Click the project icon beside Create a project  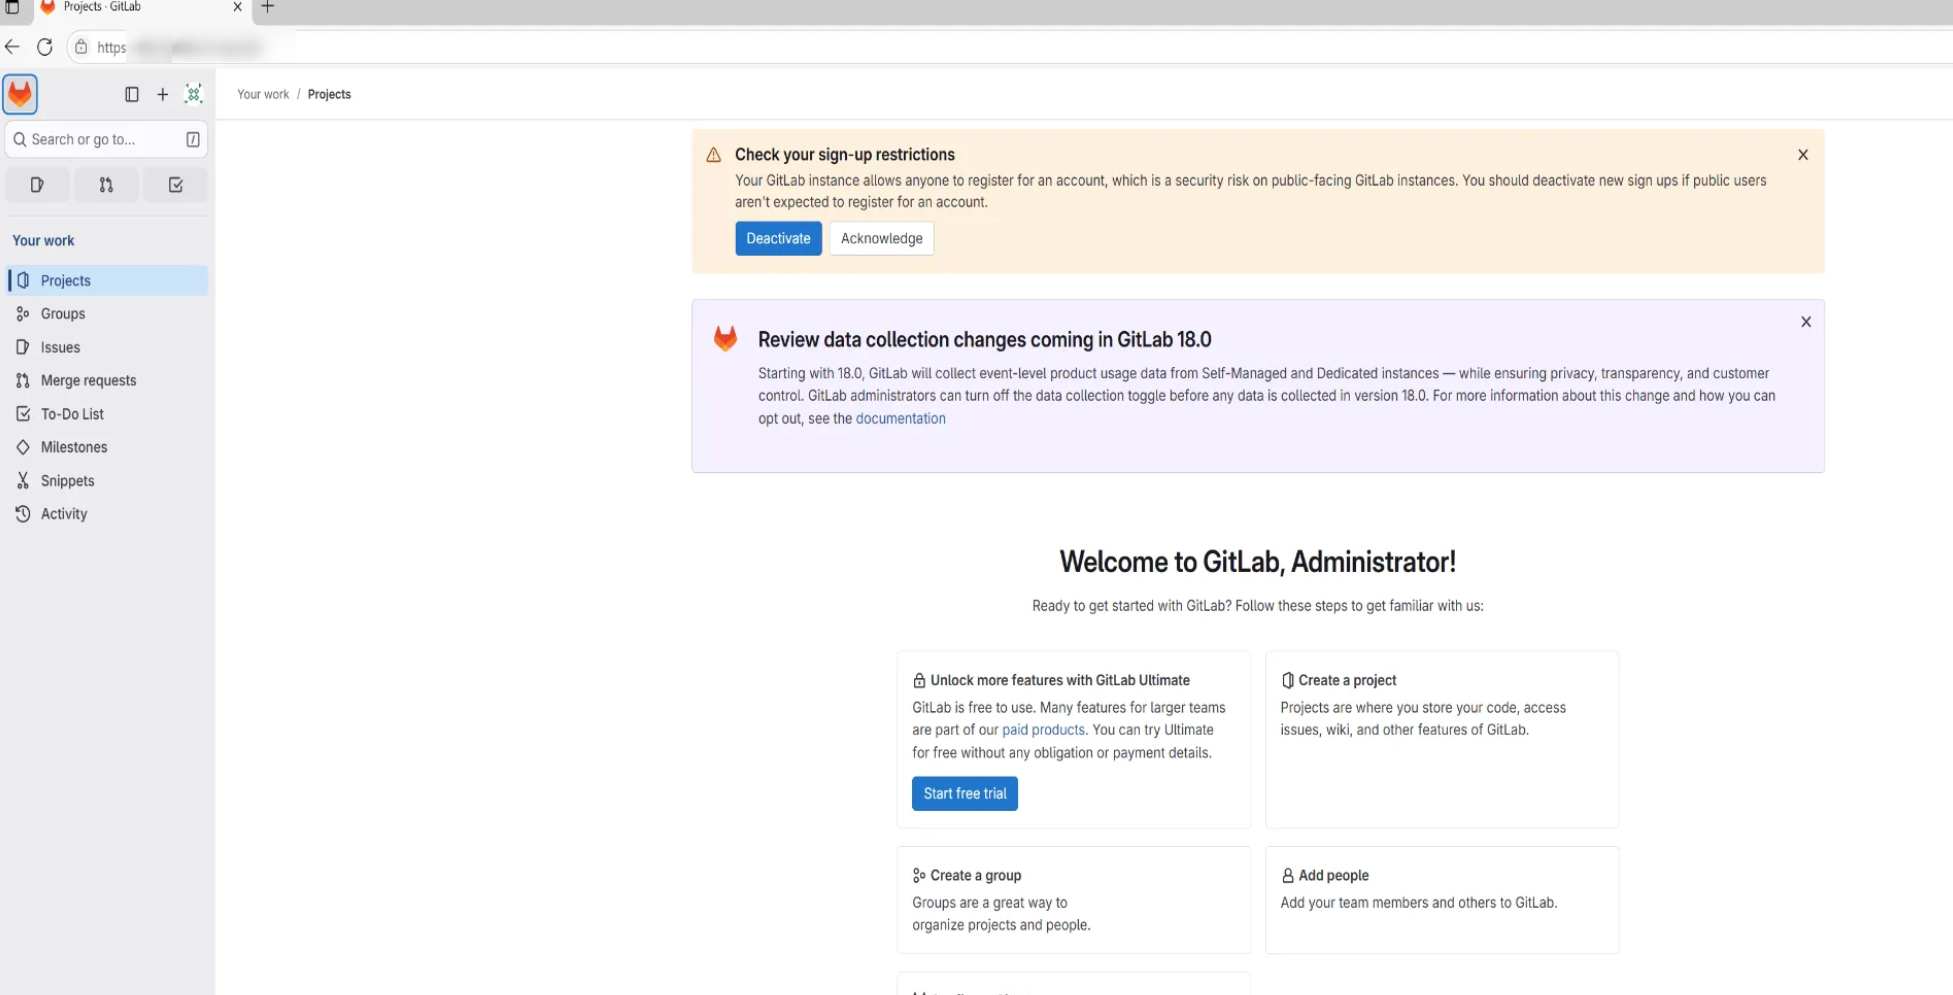coord(1287,681)
